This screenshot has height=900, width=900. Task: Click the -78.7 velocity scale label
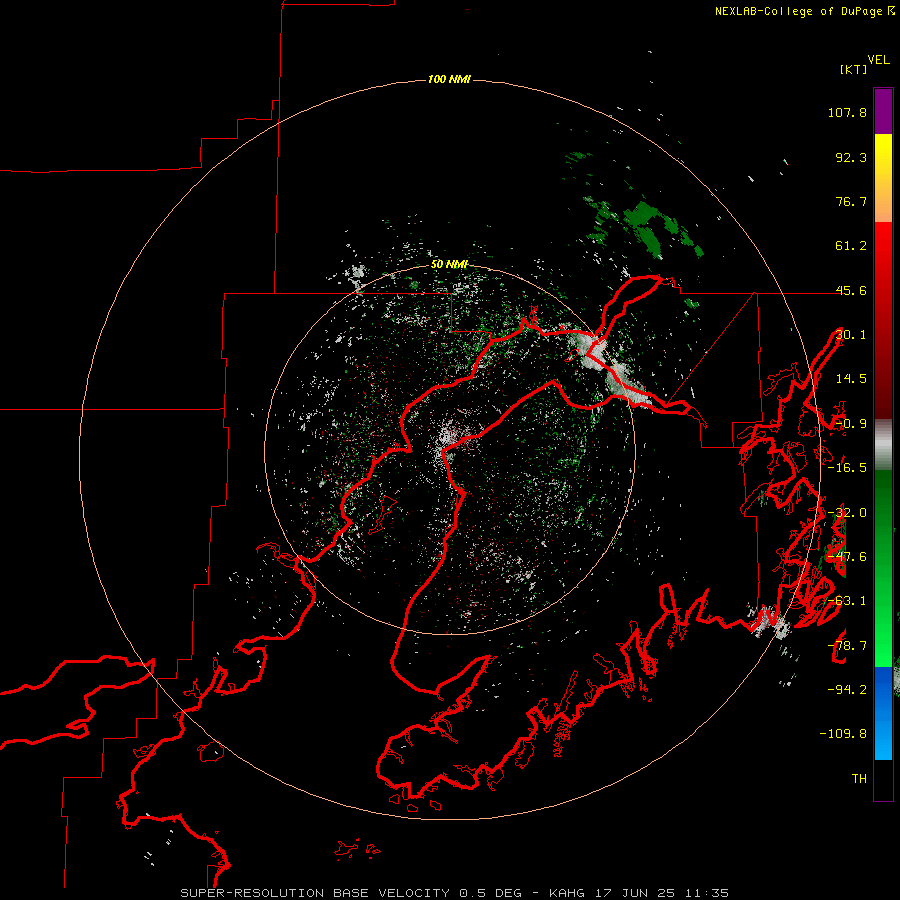coord(847,646)
